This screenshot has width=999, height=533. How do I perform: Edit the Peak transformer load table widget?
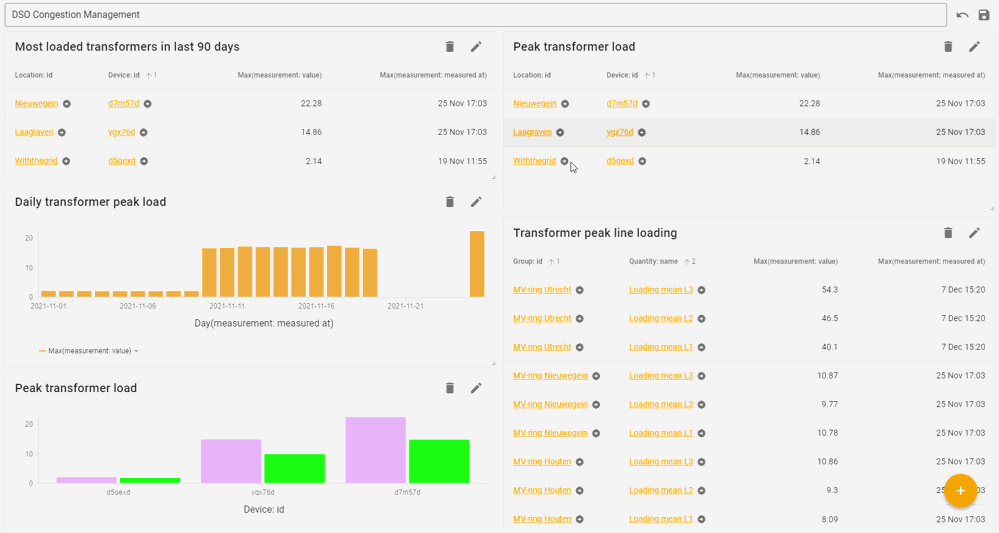(974, 47)
